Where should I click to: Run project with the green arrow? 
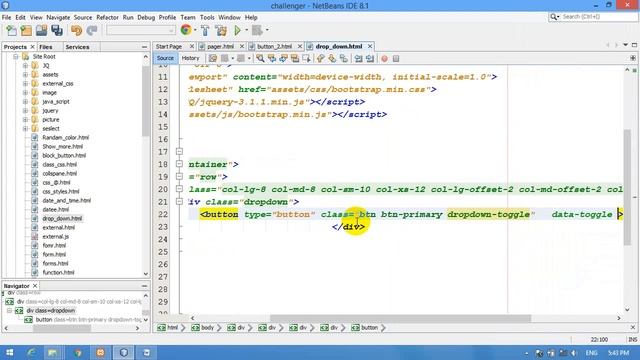[x=237, y=30]
